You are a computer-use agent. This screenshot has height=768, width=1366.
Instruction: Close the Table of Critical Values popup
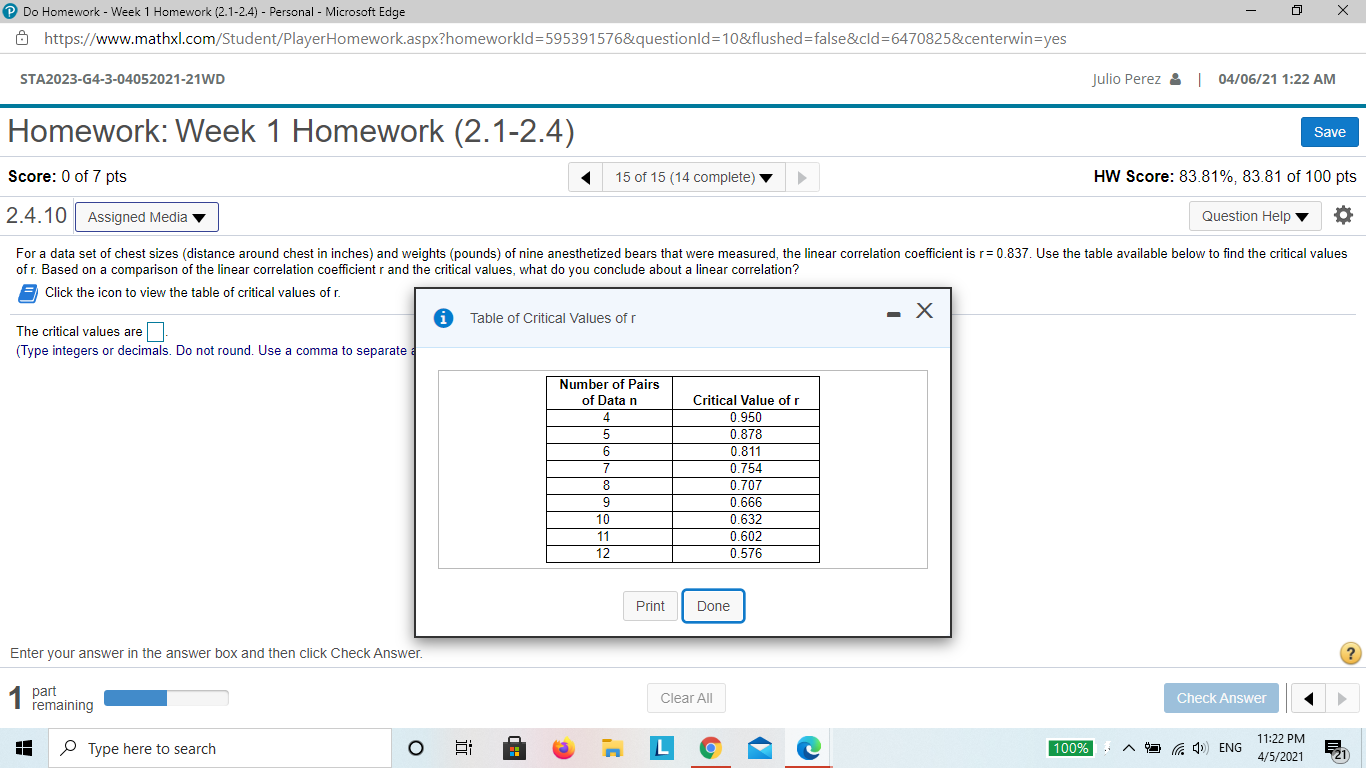point(925,311)
